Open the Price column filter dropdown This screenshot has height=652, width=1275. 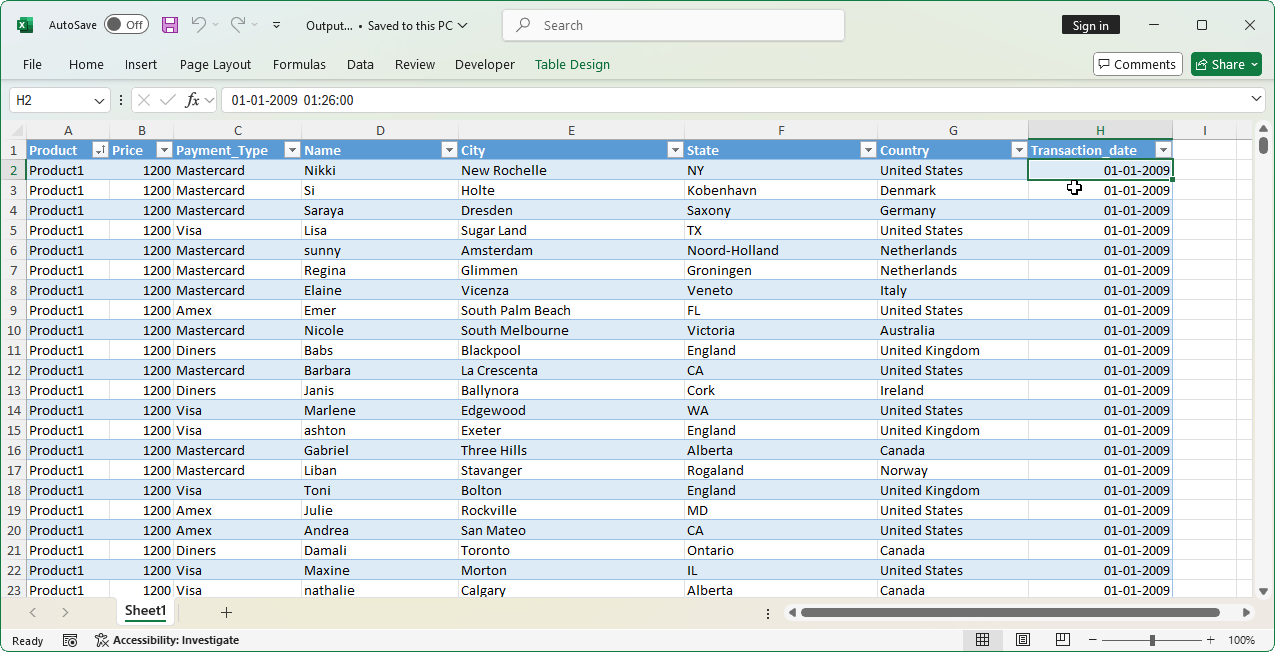(164, 150)
